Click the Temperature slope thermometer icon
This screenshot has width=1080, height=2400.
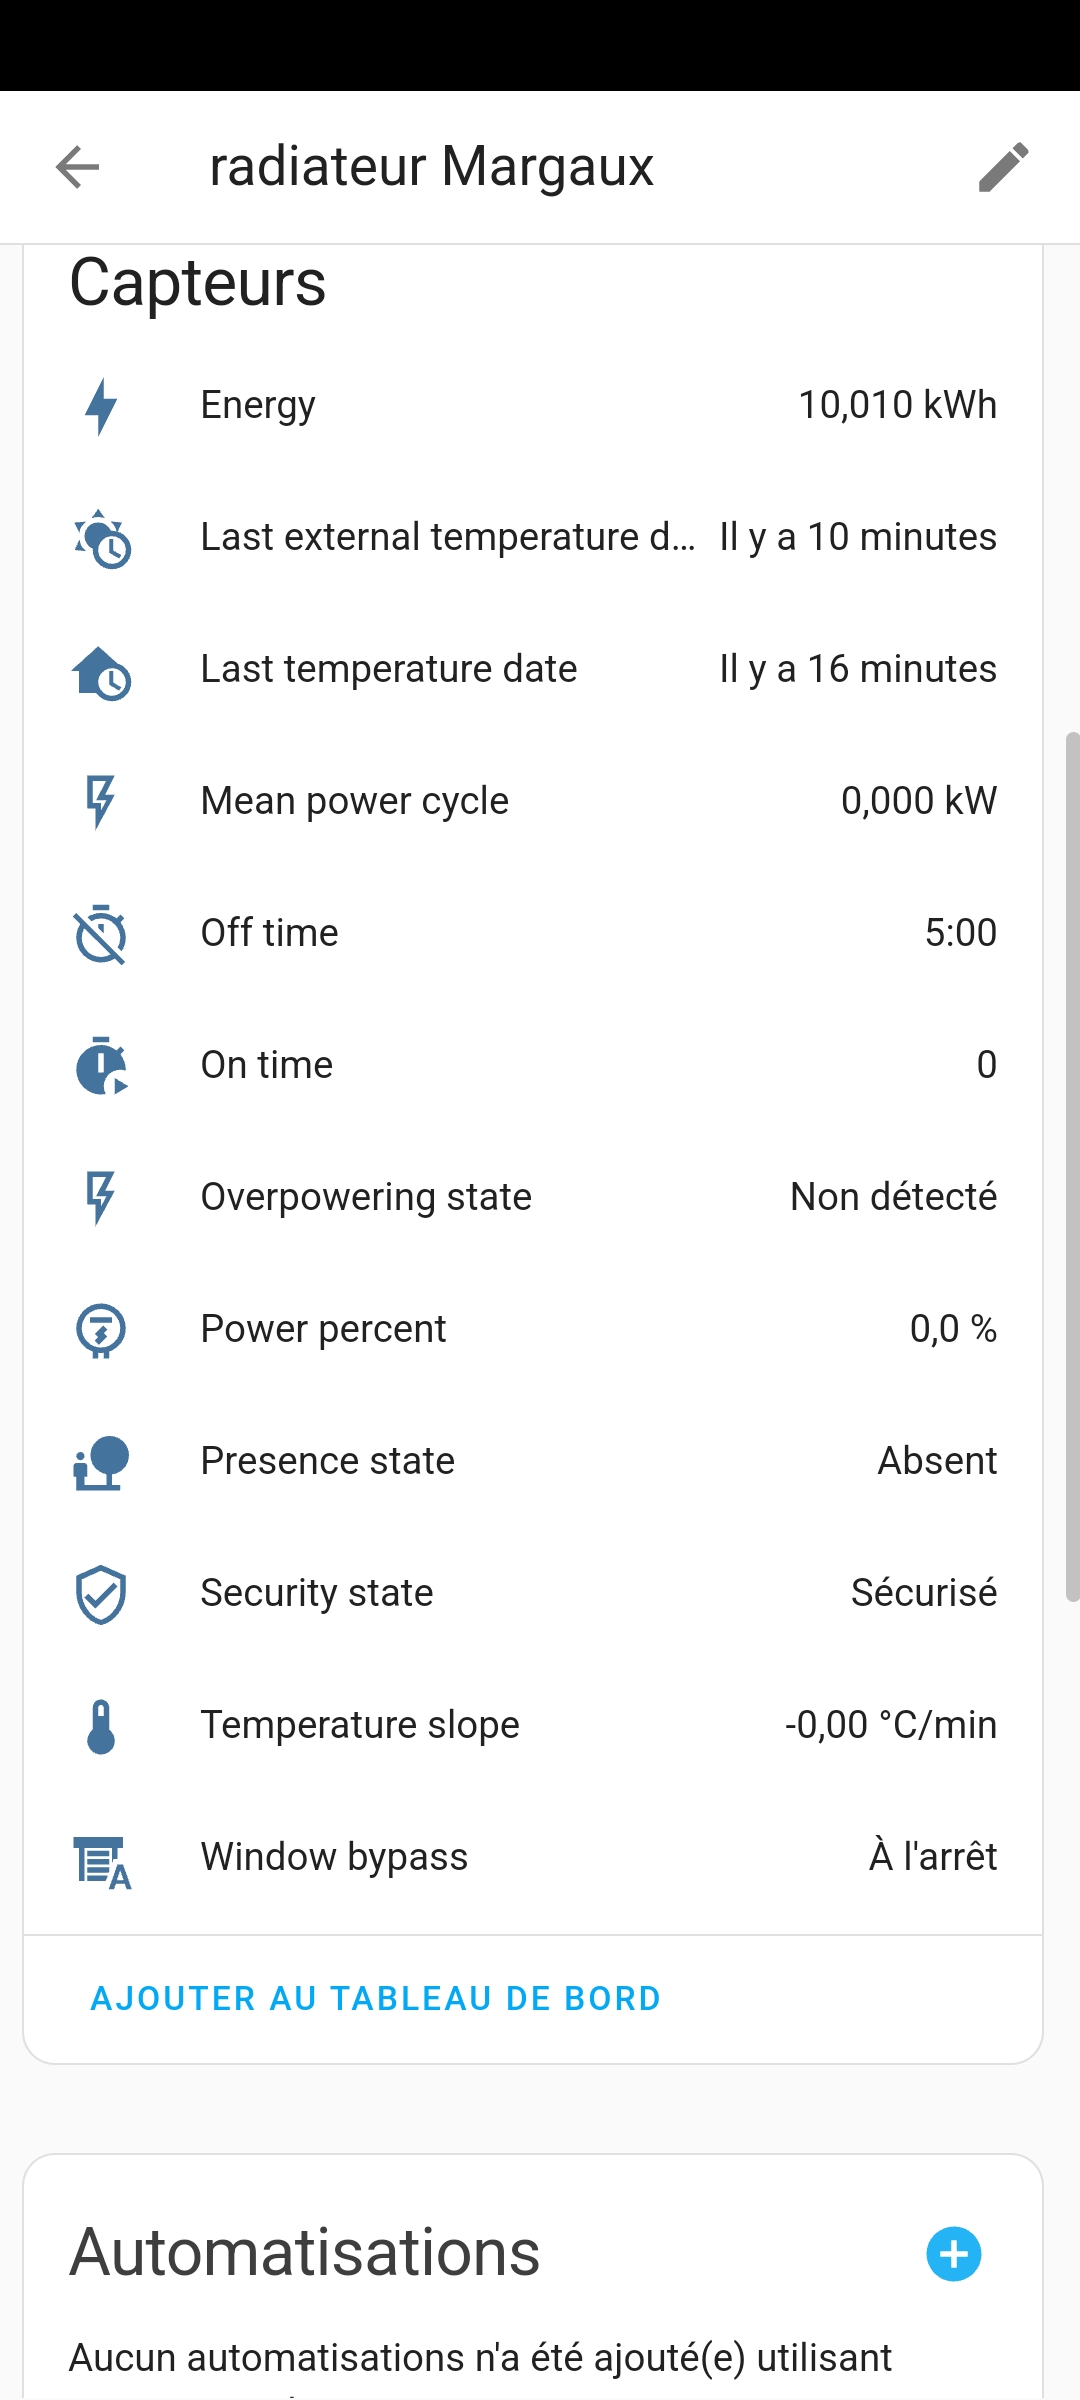[101, 1726]
